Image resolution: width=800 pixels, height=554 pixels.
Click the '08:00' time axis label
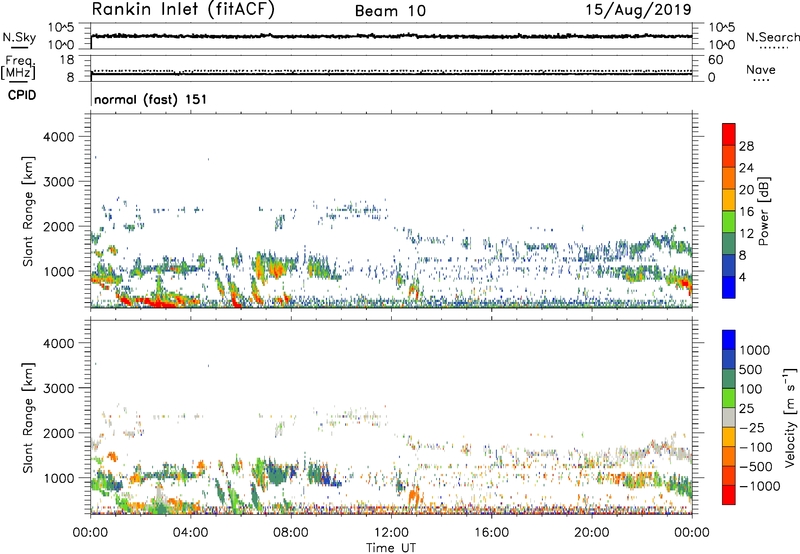[x=291, y=533]
